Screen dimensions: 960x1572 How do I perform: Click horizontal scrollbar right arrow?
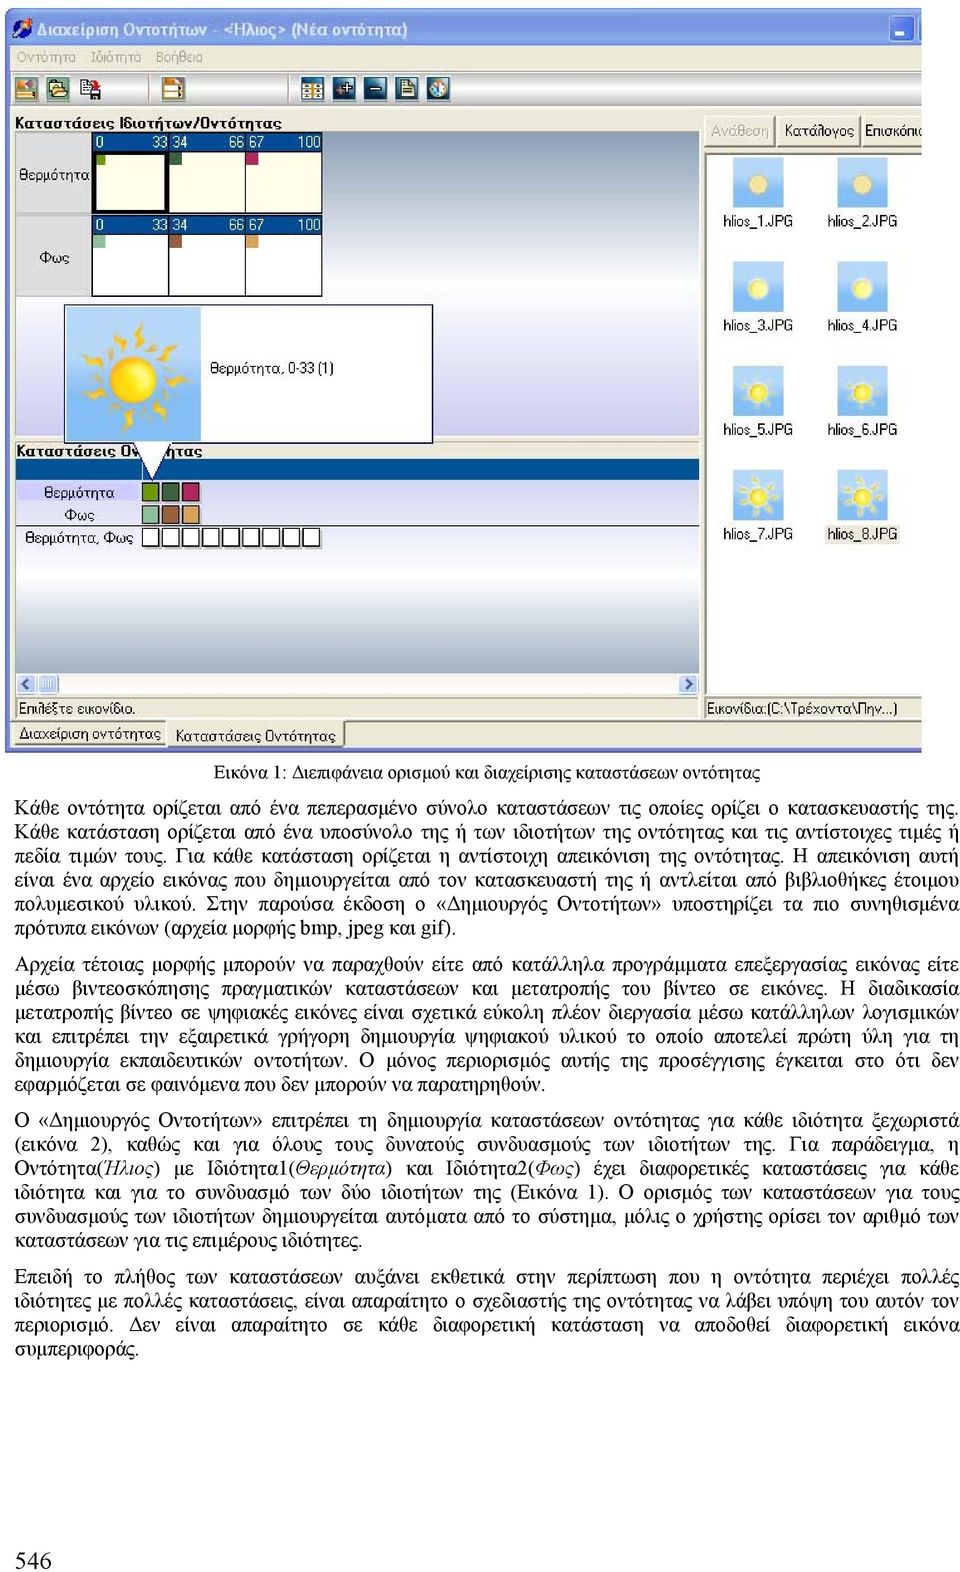click(x=688, y=684)
